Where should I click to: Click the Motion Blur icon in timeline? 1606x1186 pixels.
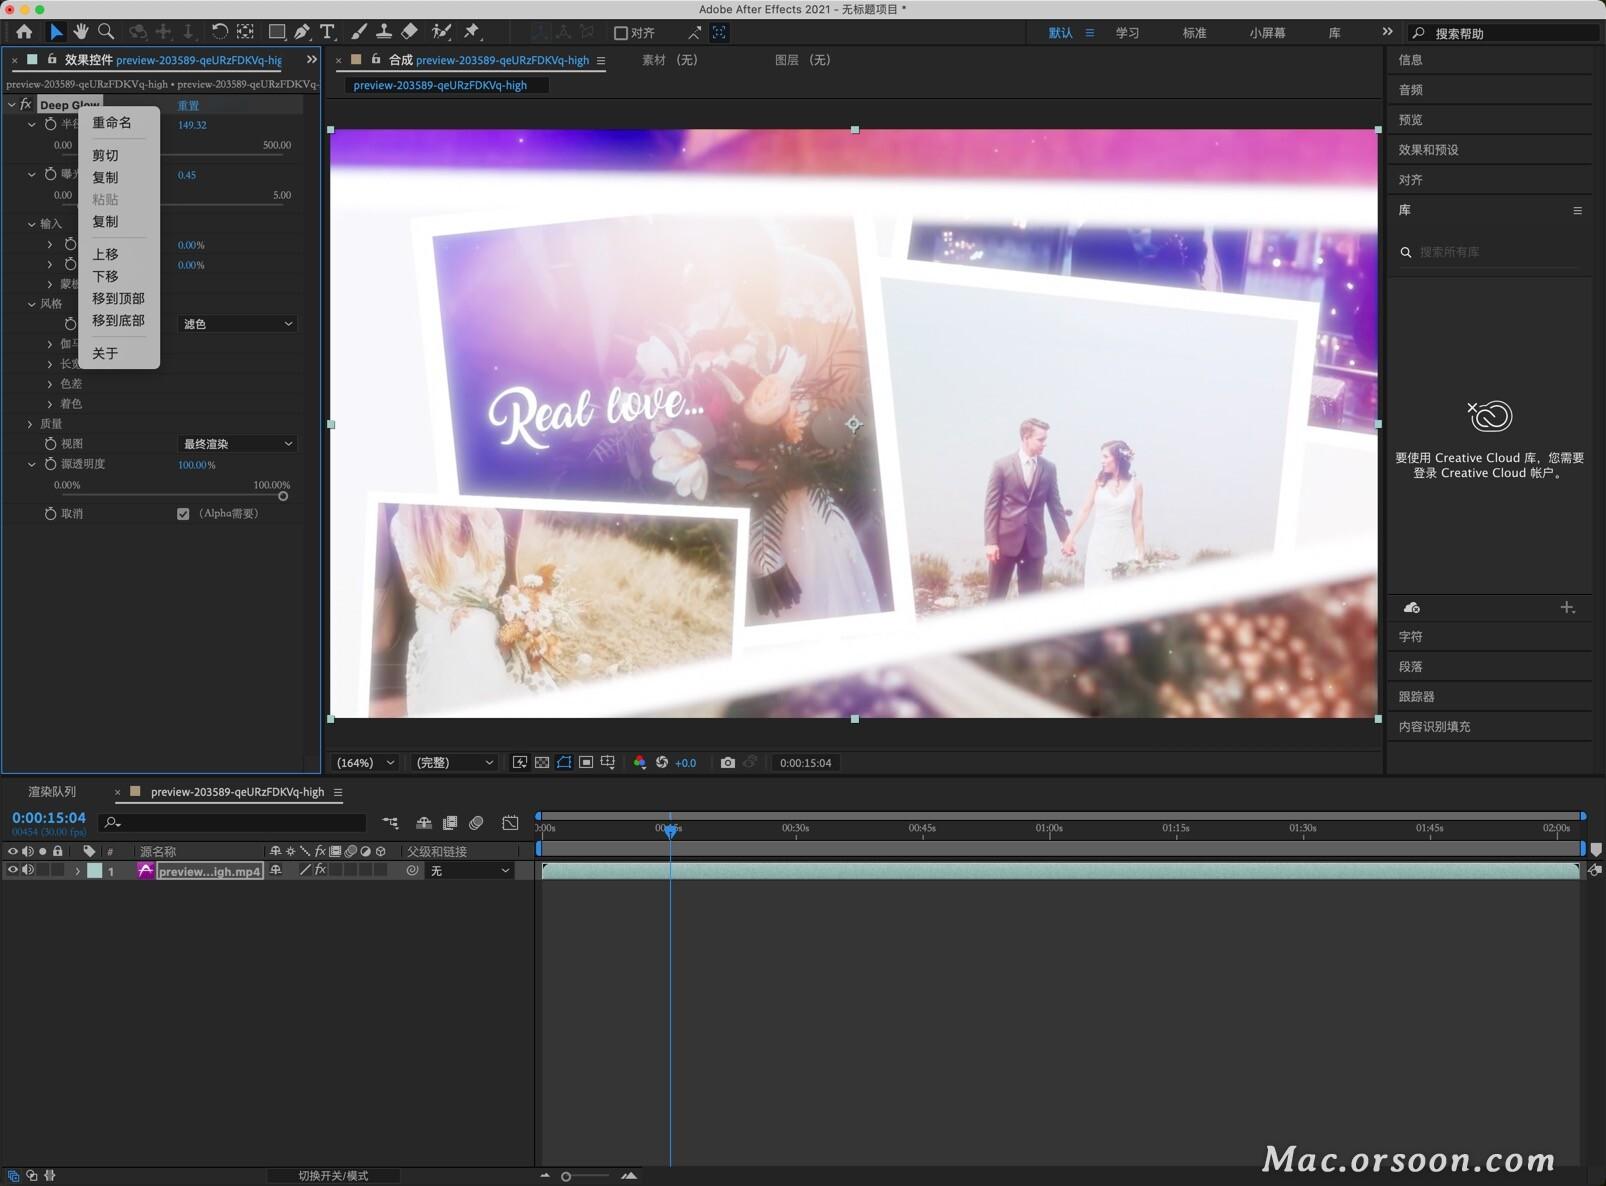coord(476,823)
